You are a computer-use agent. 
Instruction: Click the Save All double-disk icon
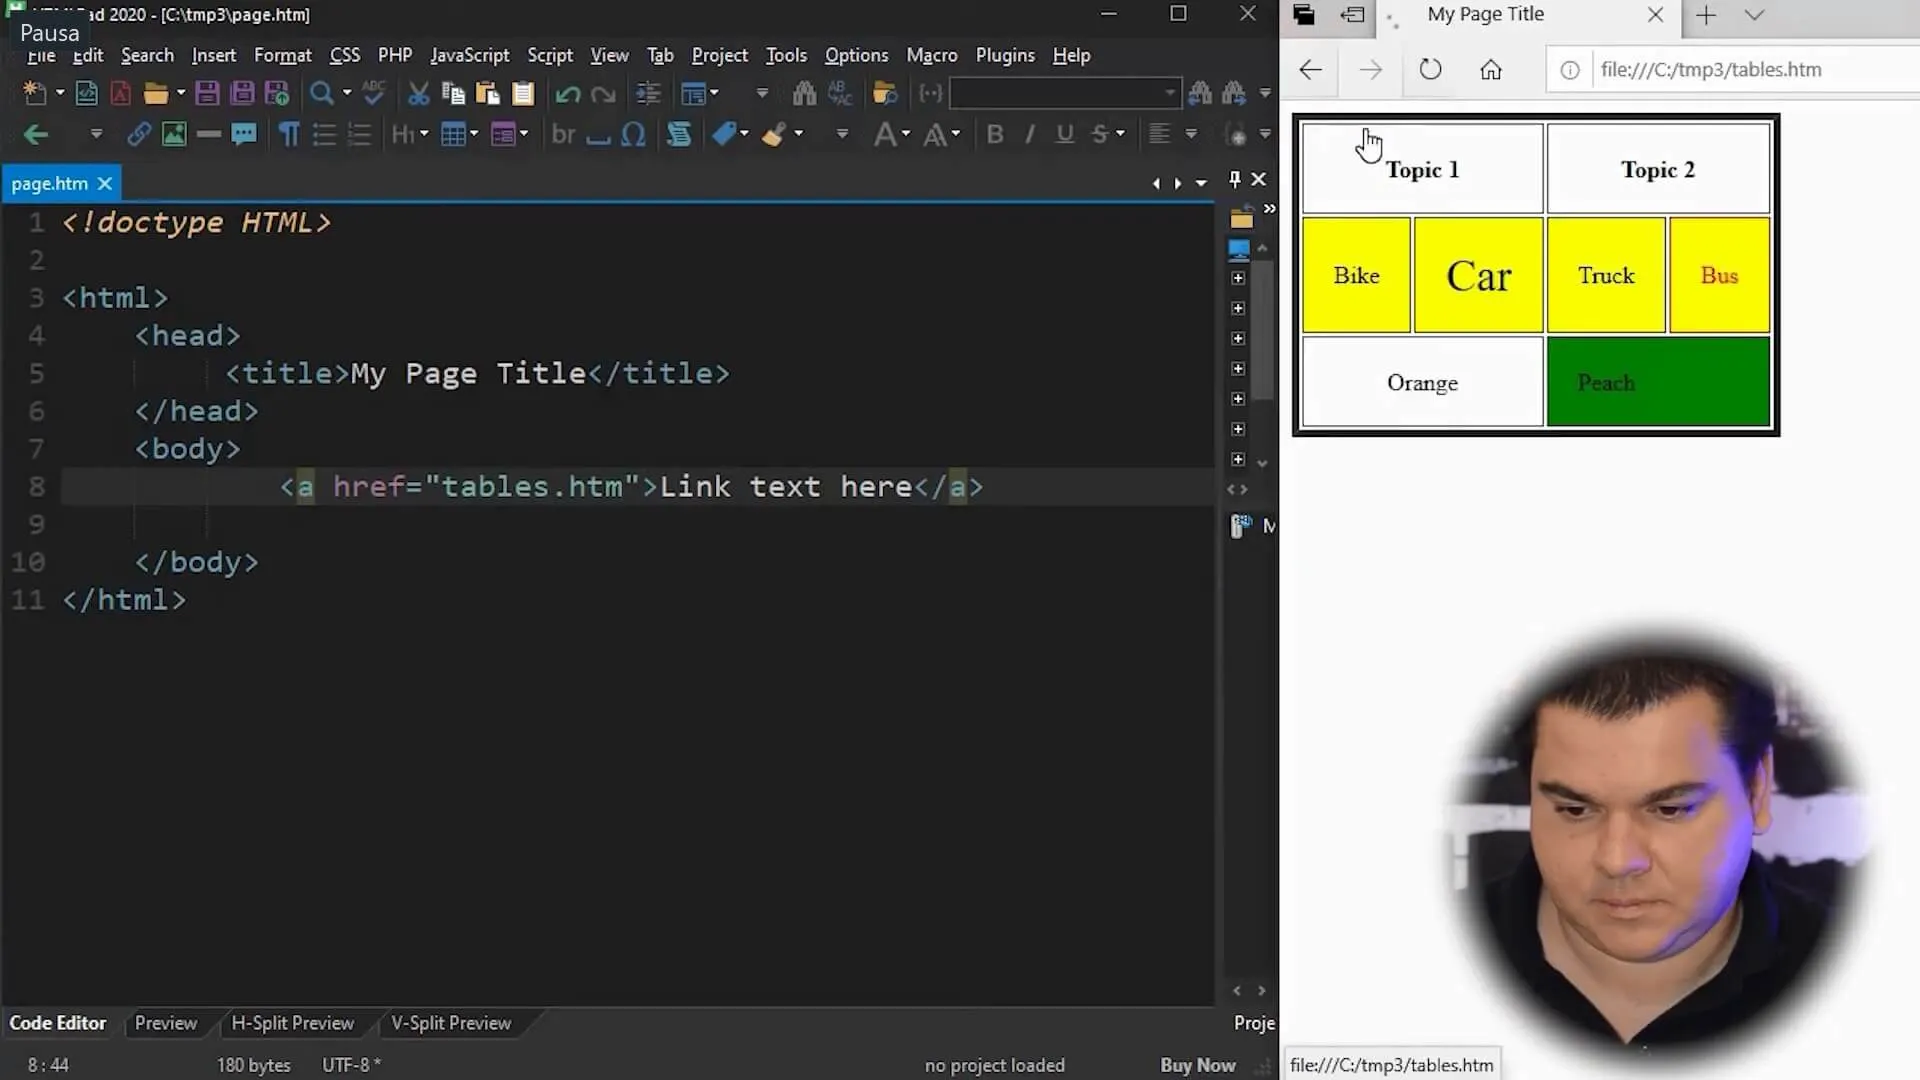(x=242, y=93)
